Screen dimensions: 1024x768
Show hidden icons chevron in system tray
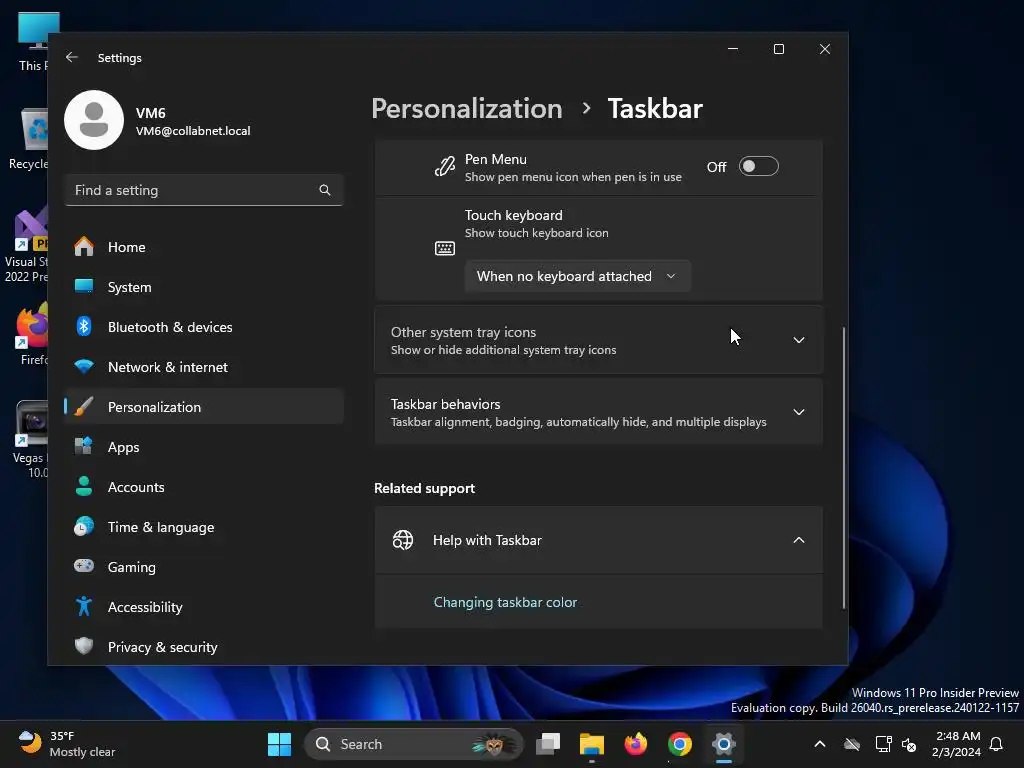pos(820,744)
